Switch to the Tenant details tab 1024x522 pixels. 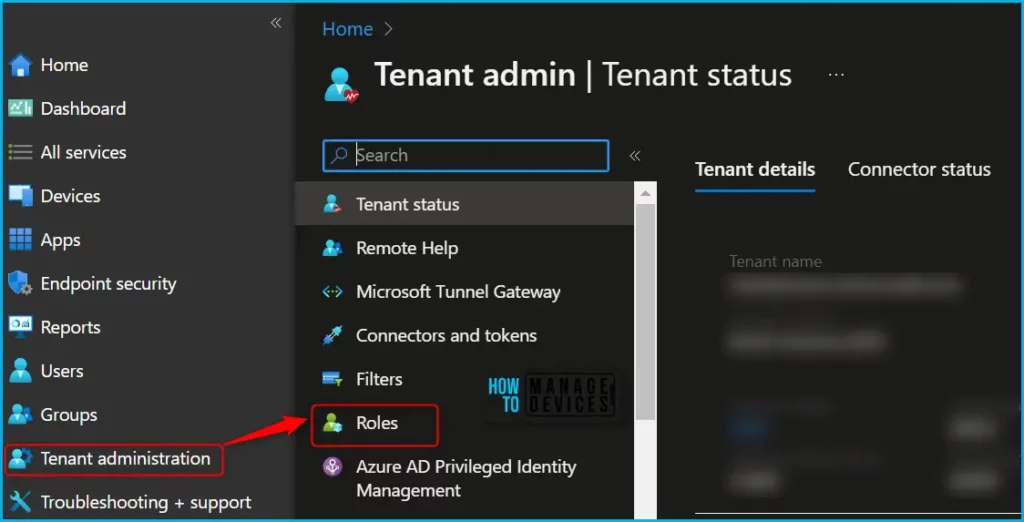[755, 170]
